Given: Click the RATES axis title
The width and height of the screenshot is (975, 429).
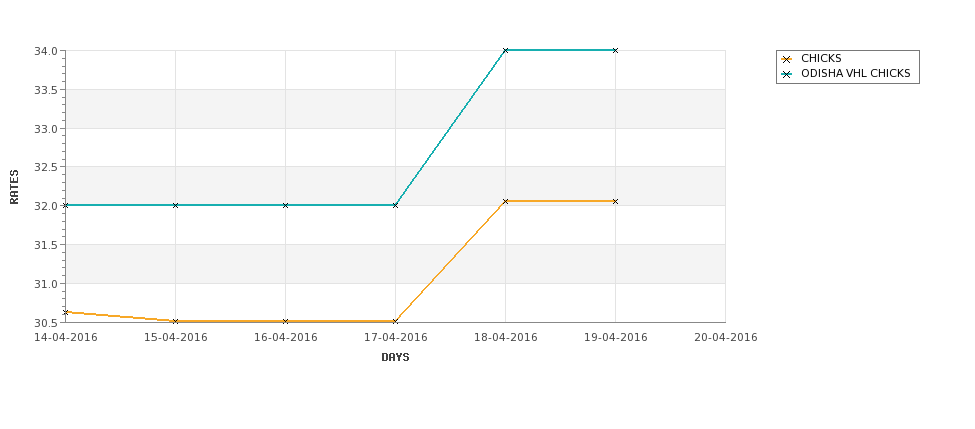Looking at the screenshot, I should tap(14, 187).
